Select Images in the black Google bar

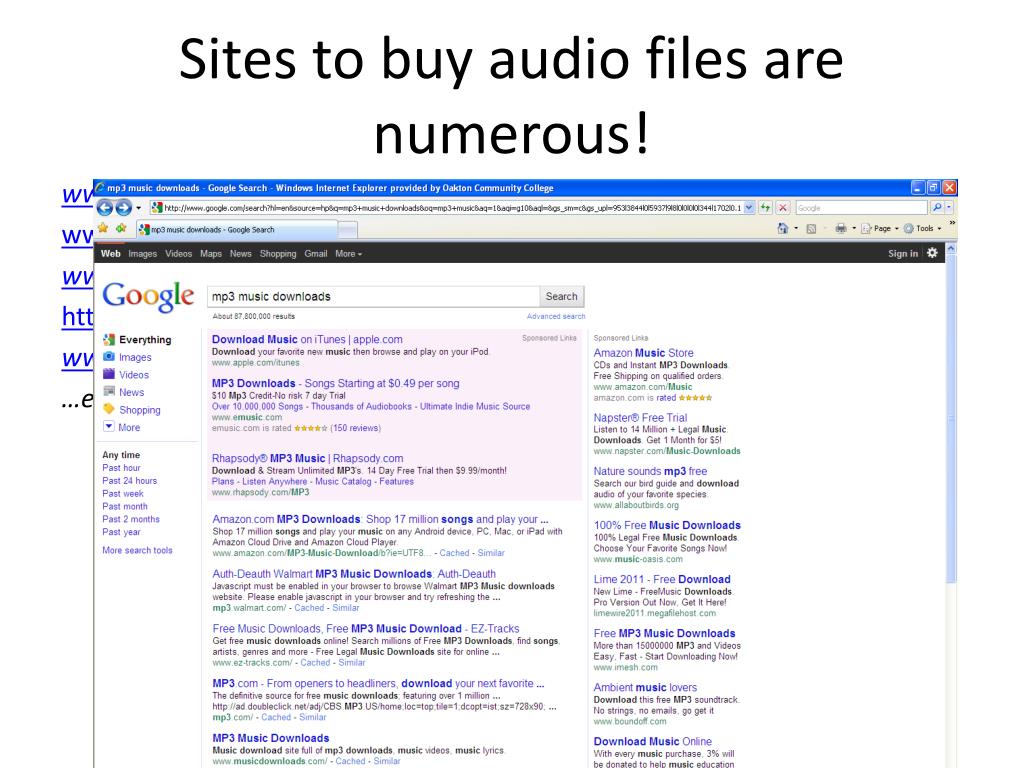pyautogui.click(x=142, y=253)
